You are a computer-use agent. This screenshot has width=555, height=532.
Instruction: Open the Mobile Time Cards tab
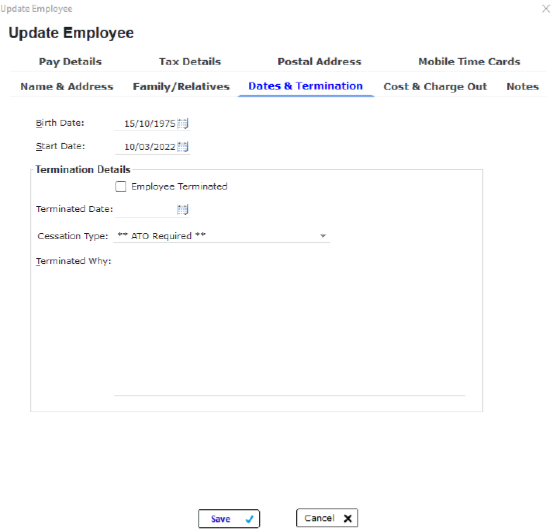469,62
